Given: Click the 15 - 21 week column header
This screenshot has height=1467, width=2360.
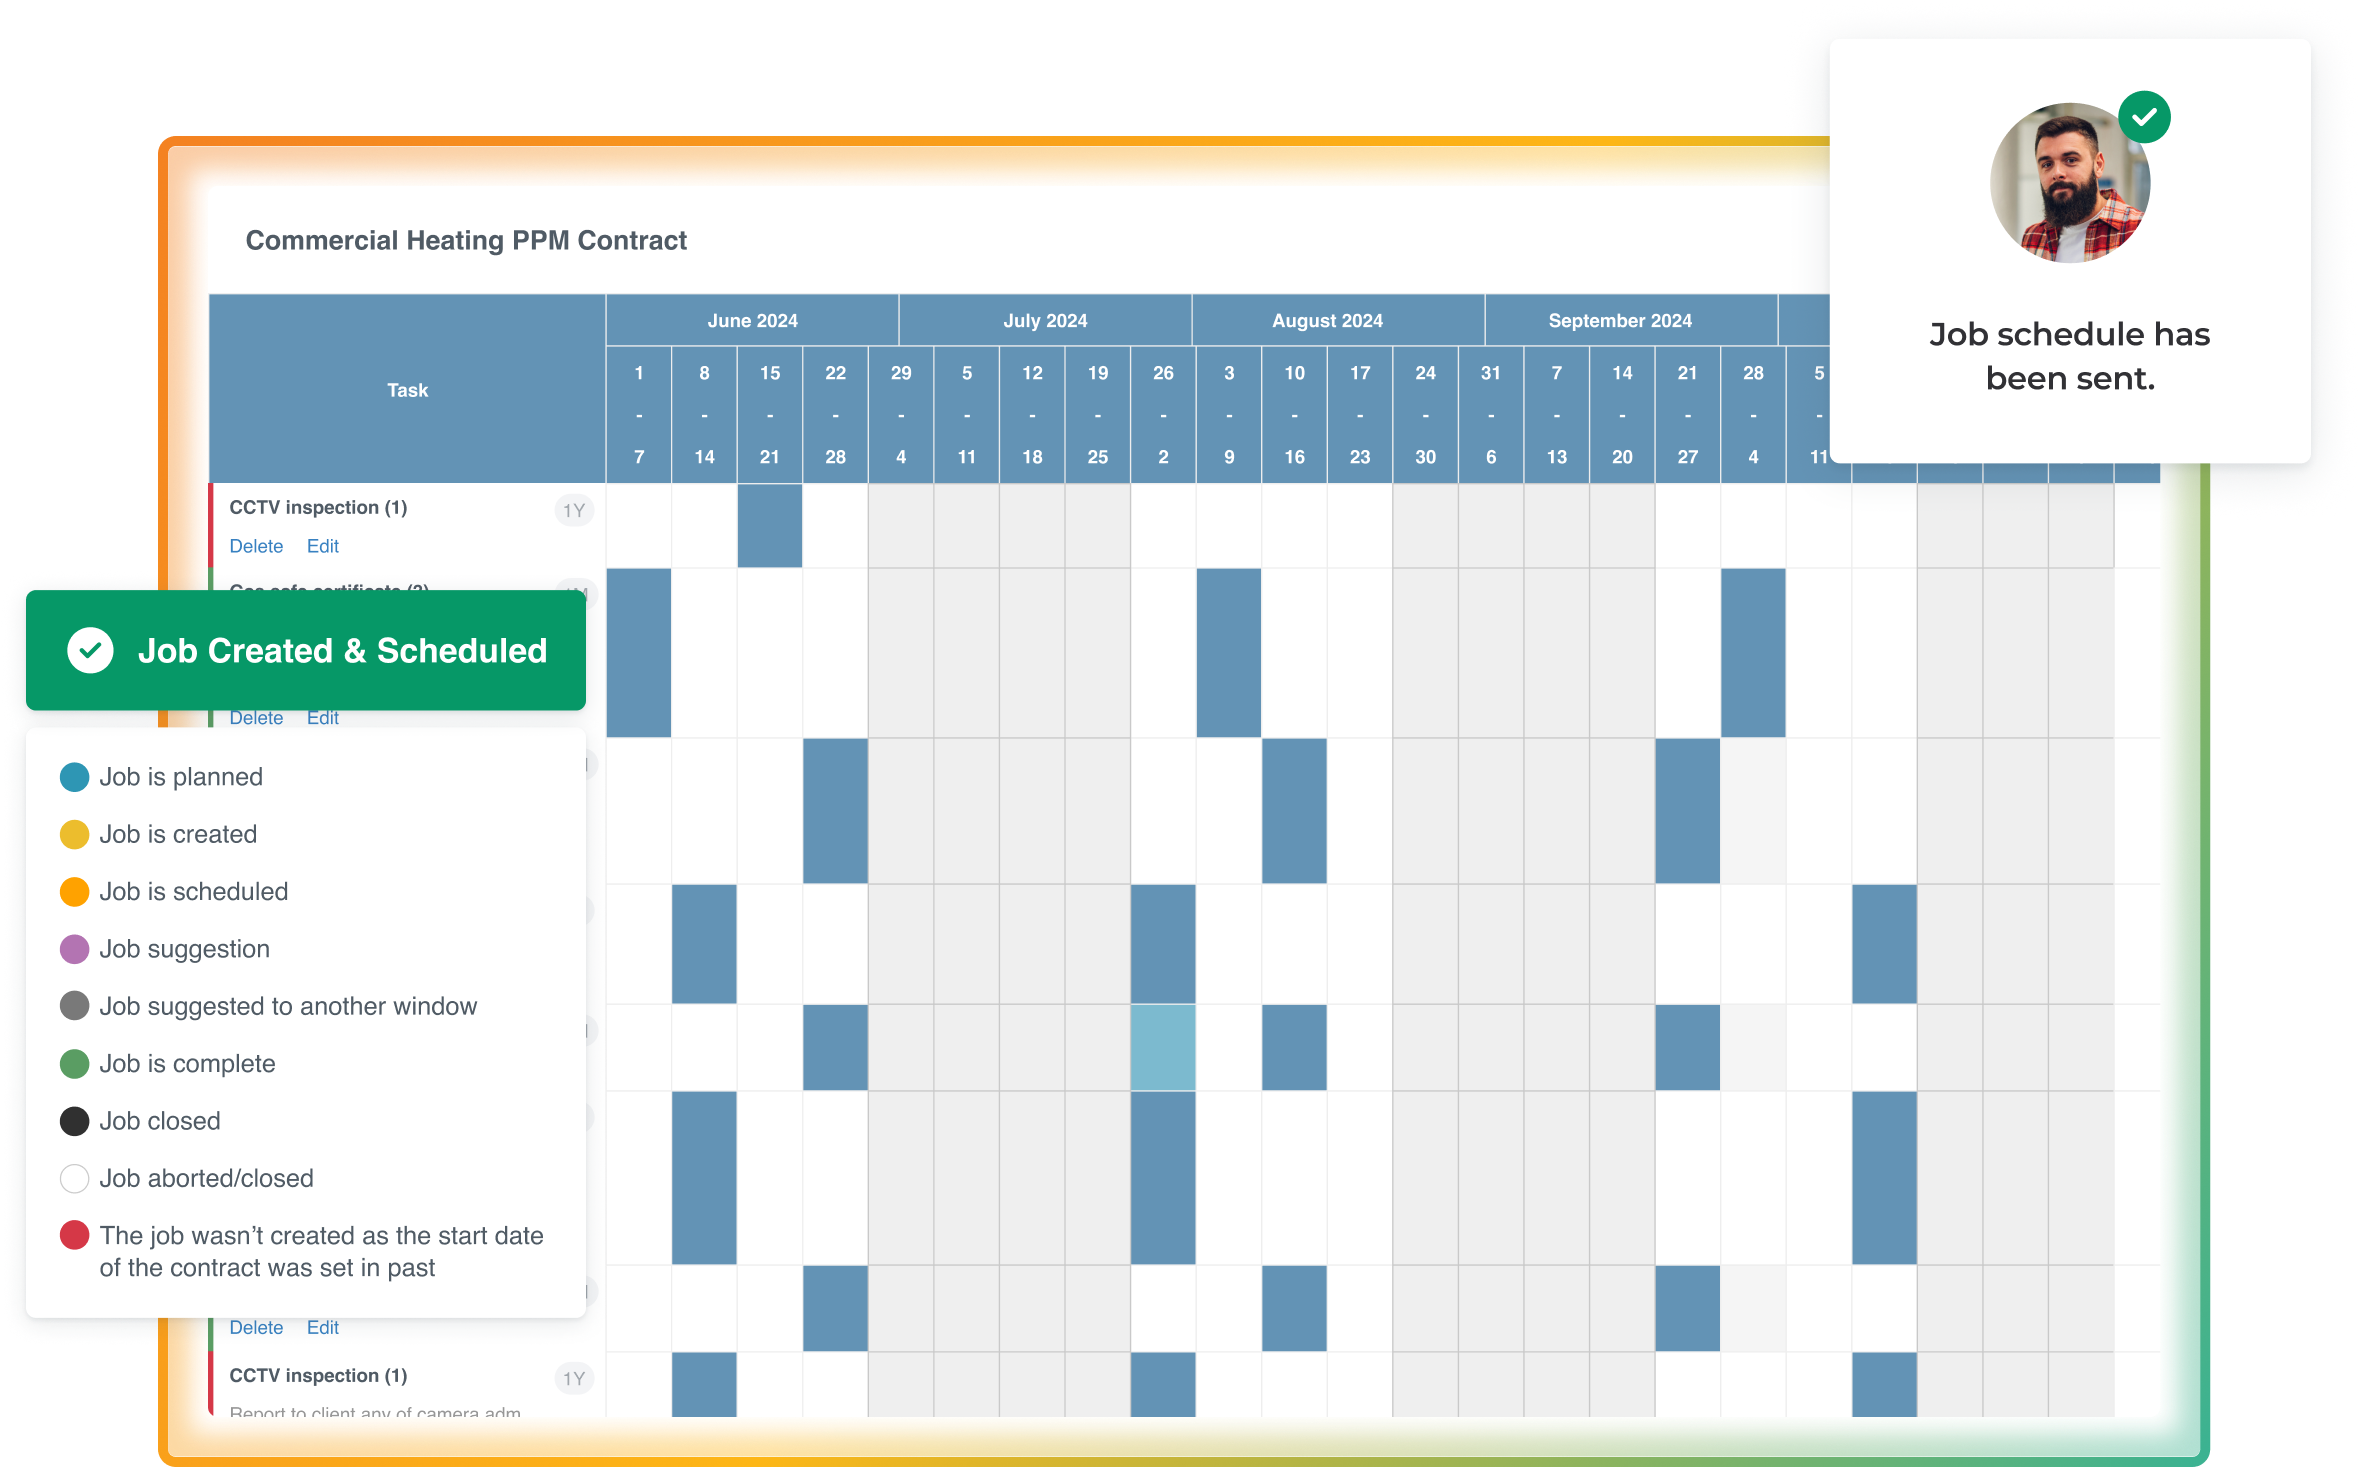Looking at the screenshot, I should pos(769,414).
